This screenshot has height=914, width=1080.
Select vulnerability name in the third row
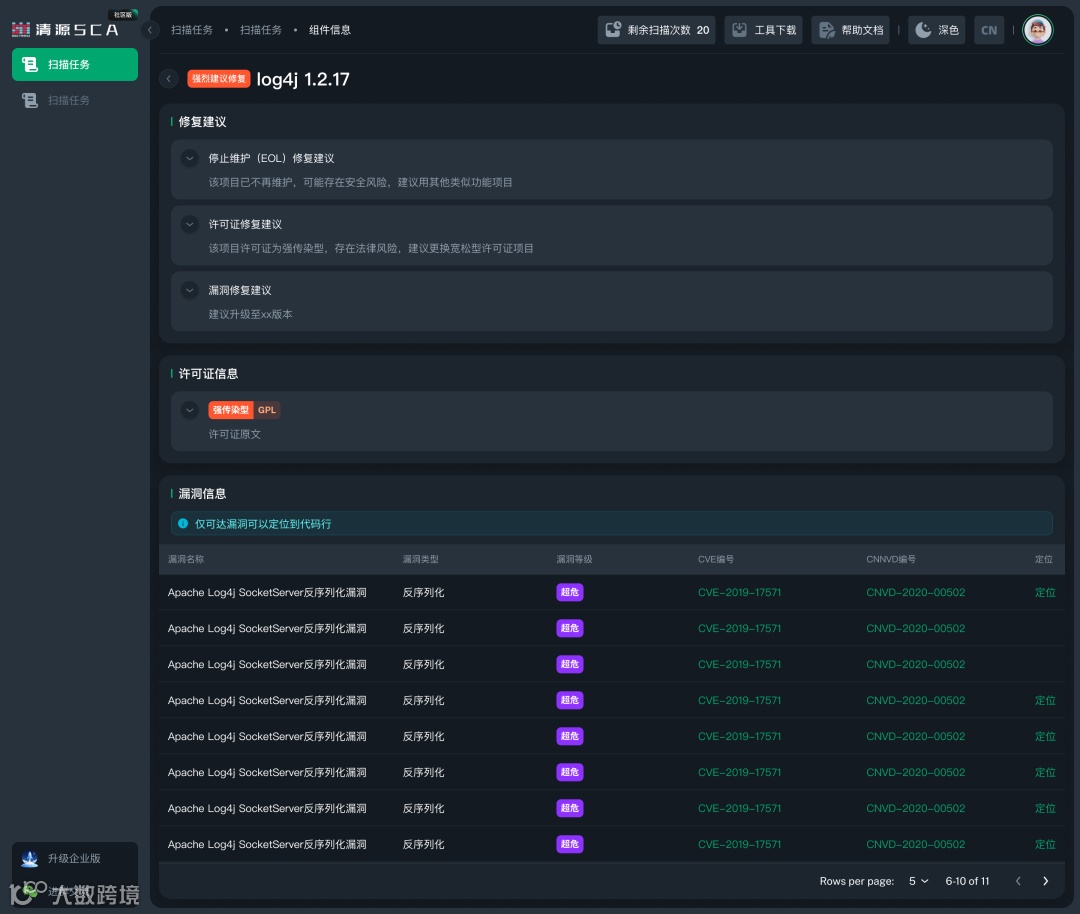[x=267, y=664]
